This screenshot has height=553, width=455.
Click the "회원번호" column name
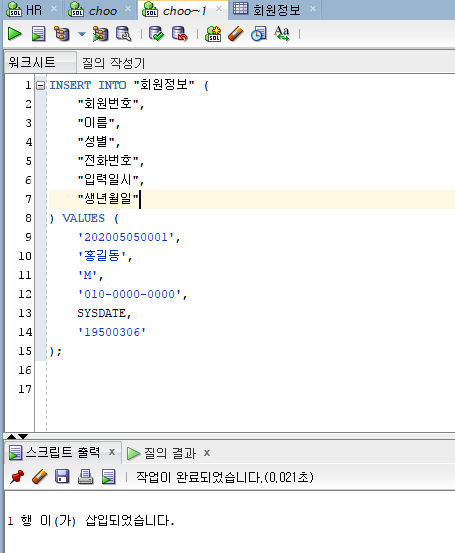click(108, 104)
